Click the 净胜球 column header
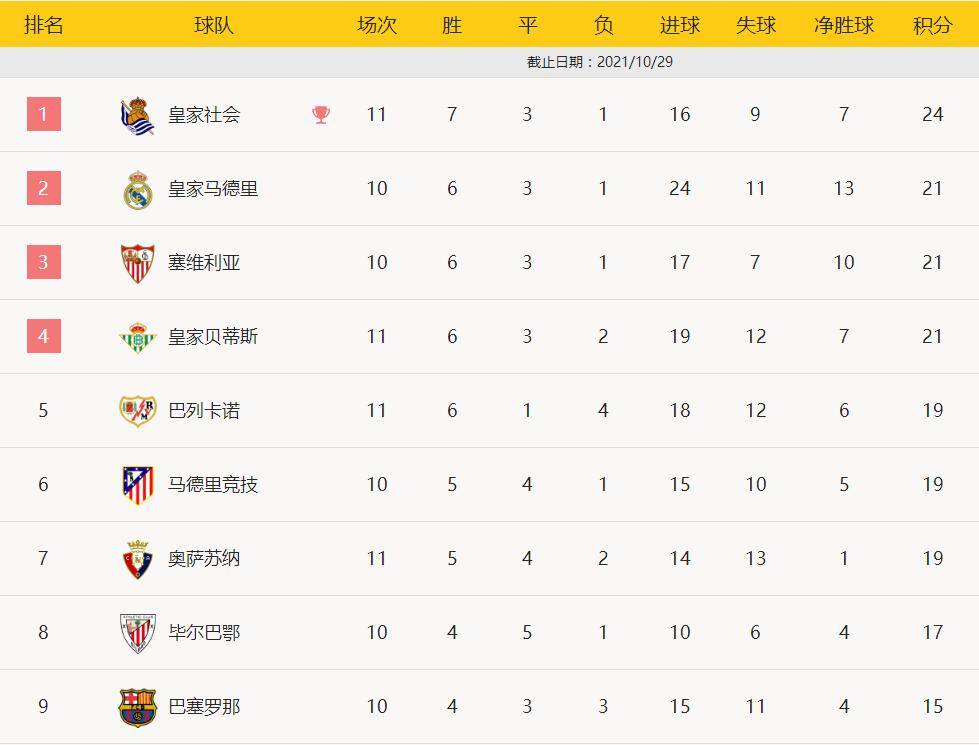This screenshot has width=979, height=745. [844, 25]
